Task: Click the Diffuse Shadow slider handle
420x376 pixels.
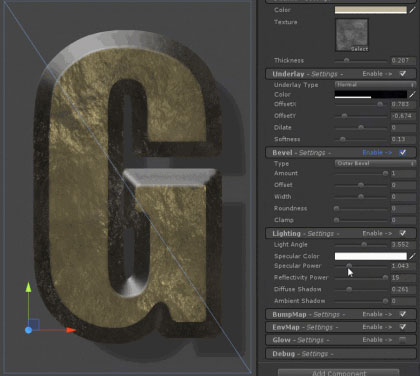Action: point(349,289)
